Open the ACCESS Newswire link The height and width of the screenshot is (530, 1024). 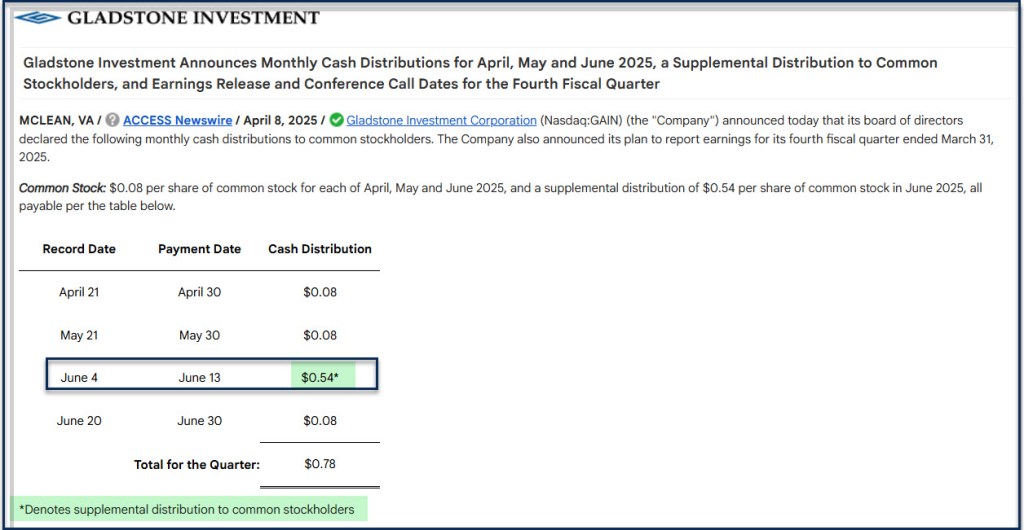(177, 120)
